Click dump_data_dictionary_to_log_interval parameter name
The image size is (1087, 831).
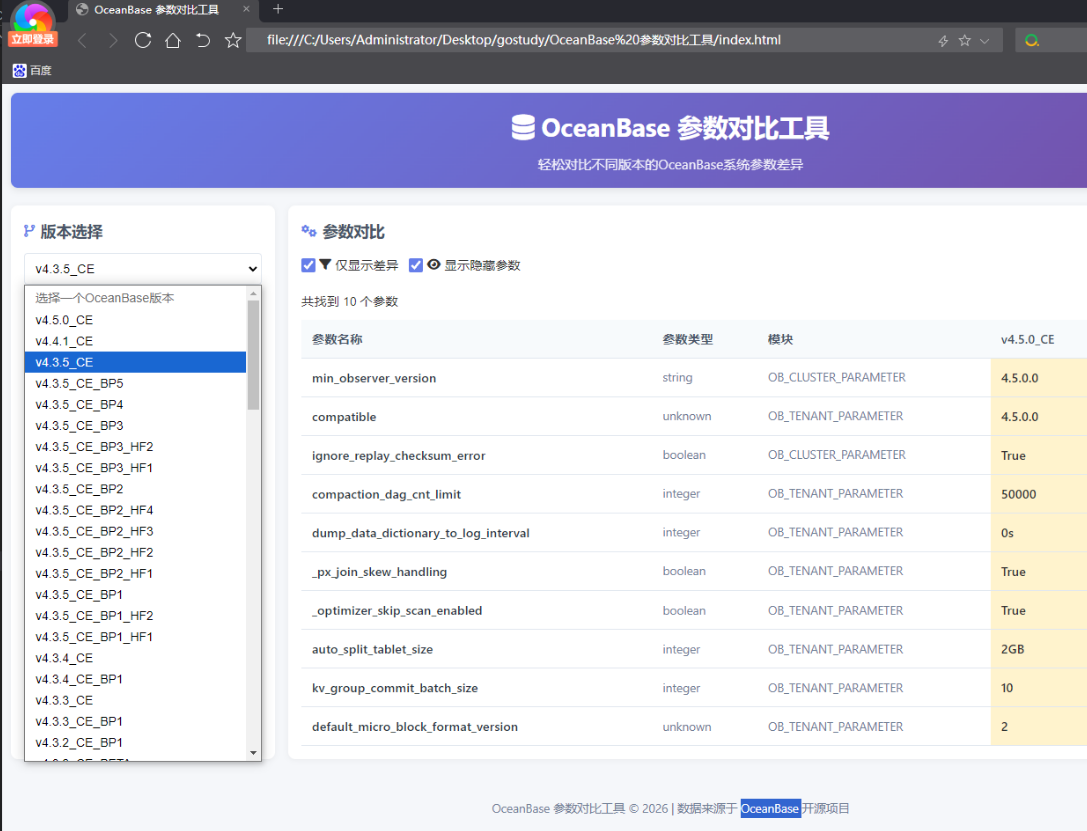[x=421, y=533]
